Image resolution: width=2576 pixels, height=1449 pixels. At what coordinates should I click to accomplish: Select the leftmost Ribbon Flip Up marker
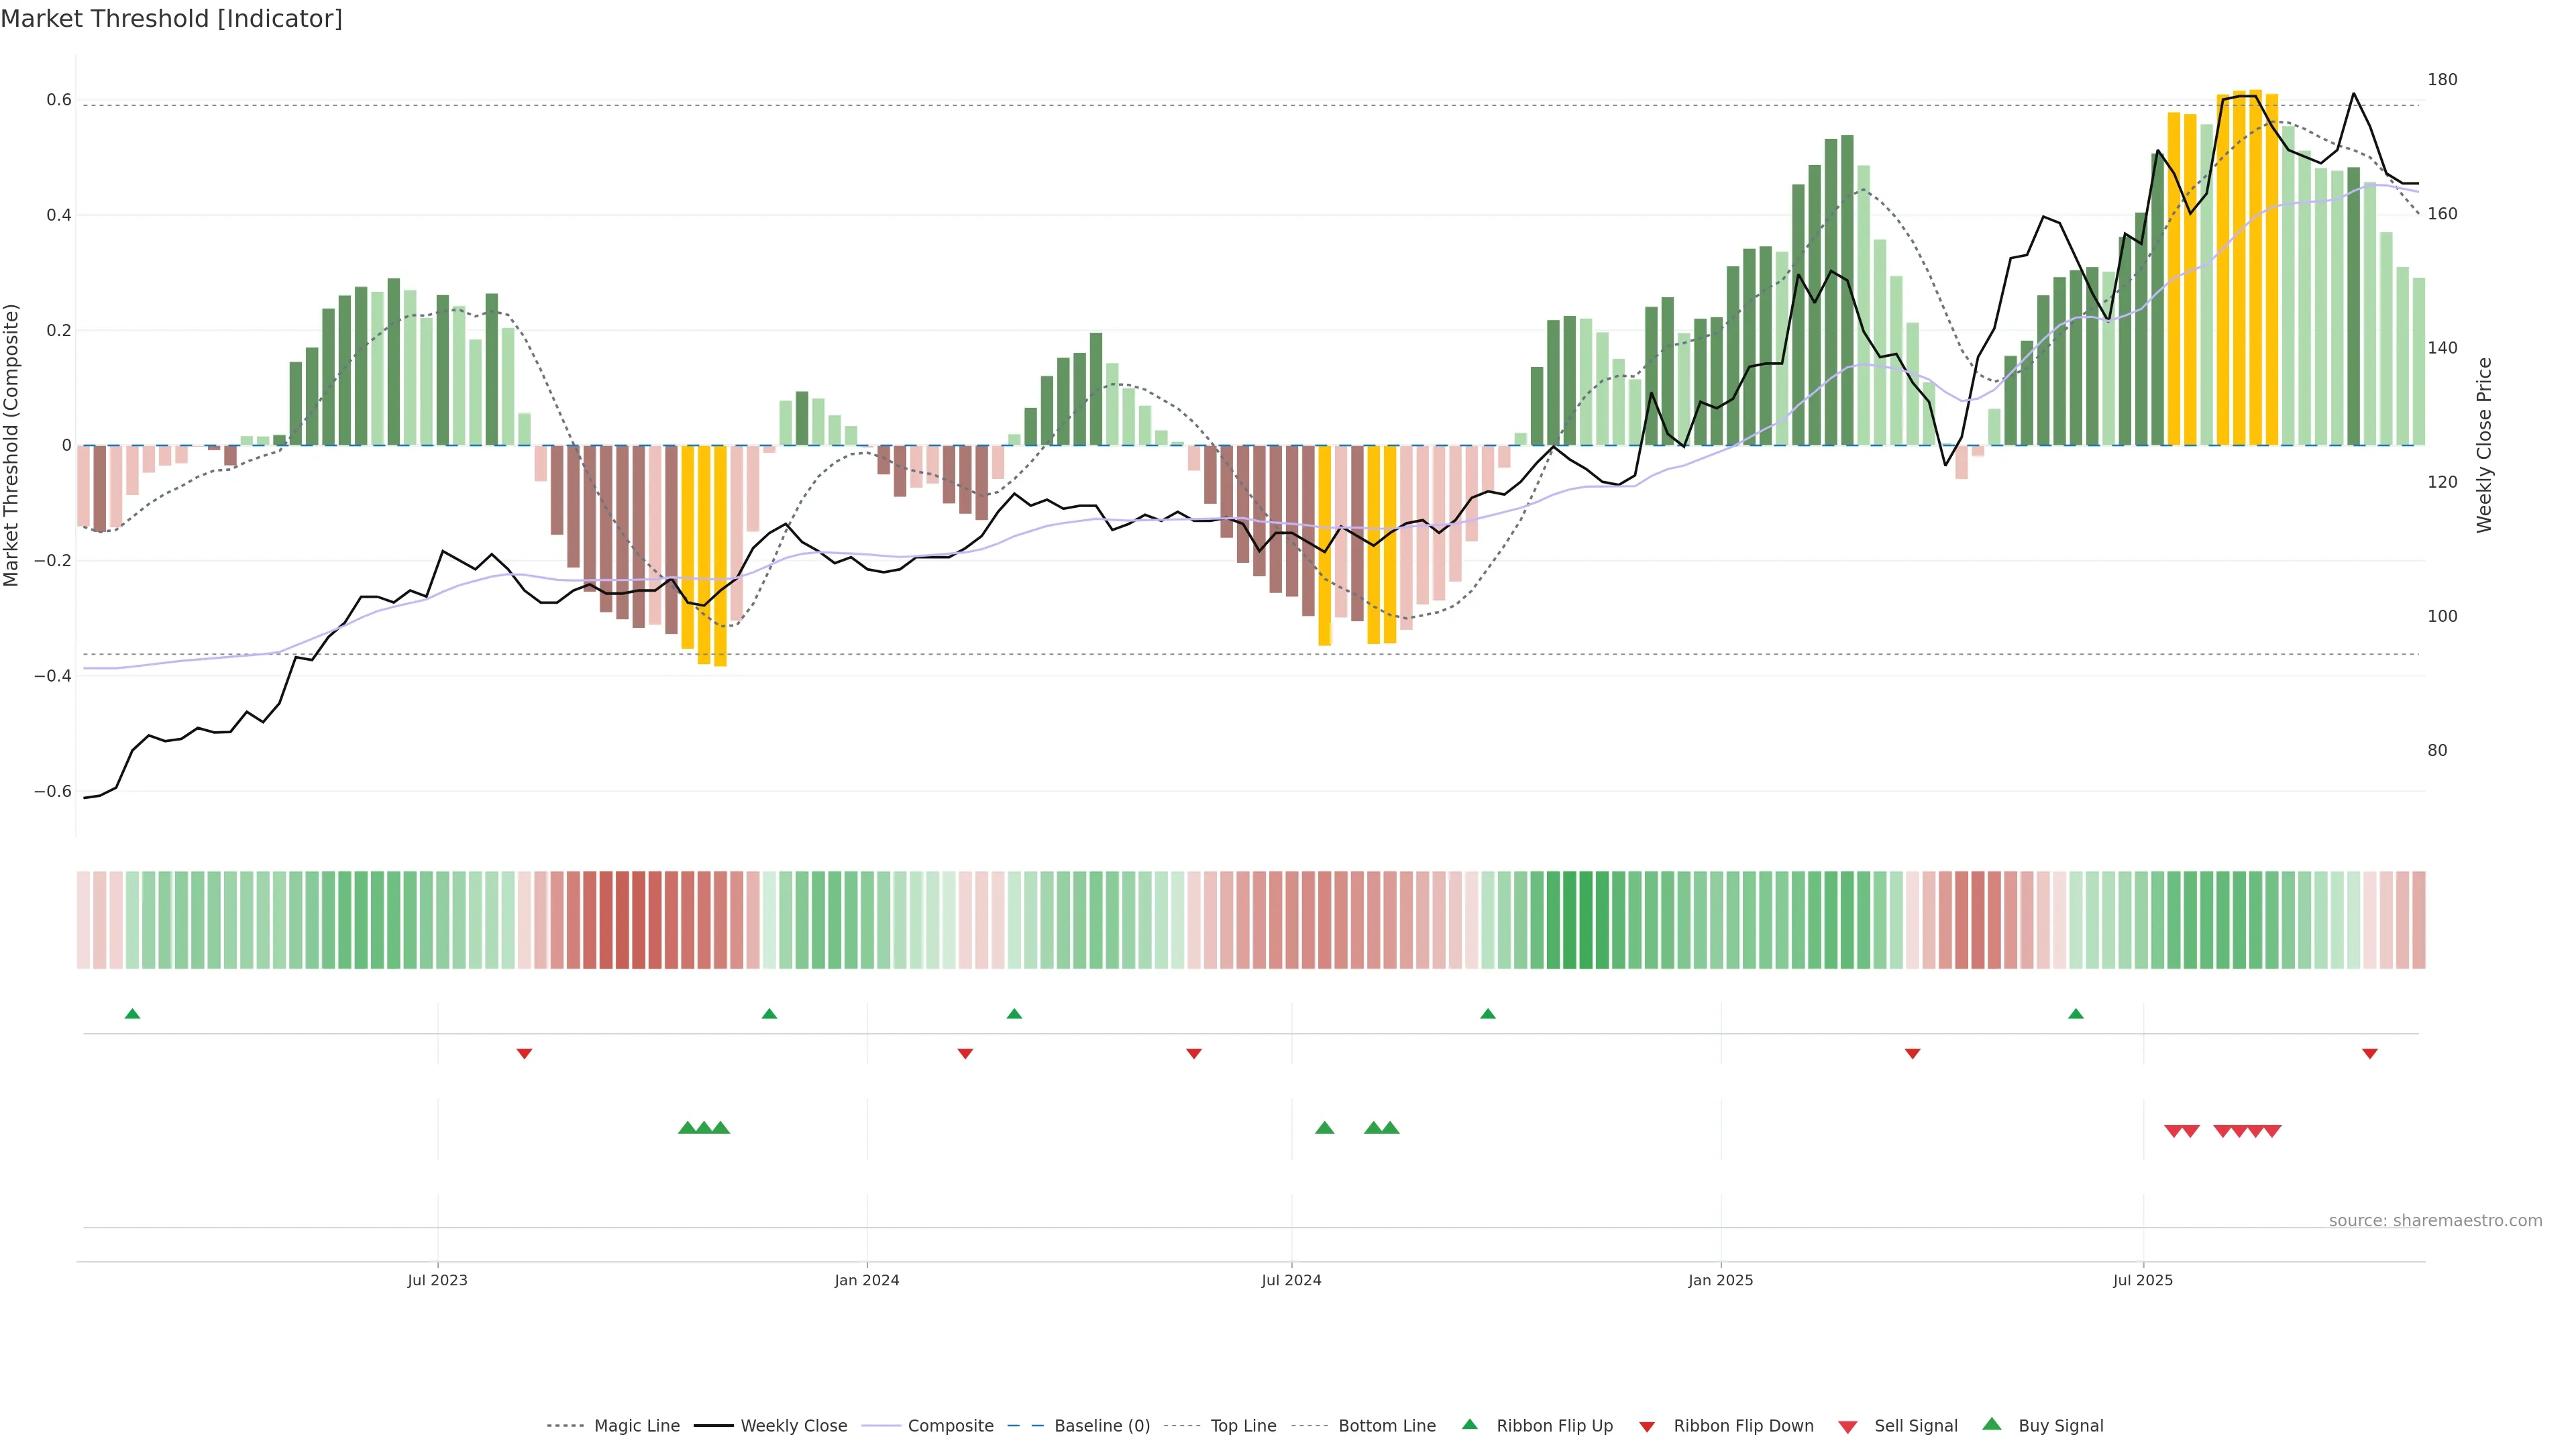(x=132, y=1014)
